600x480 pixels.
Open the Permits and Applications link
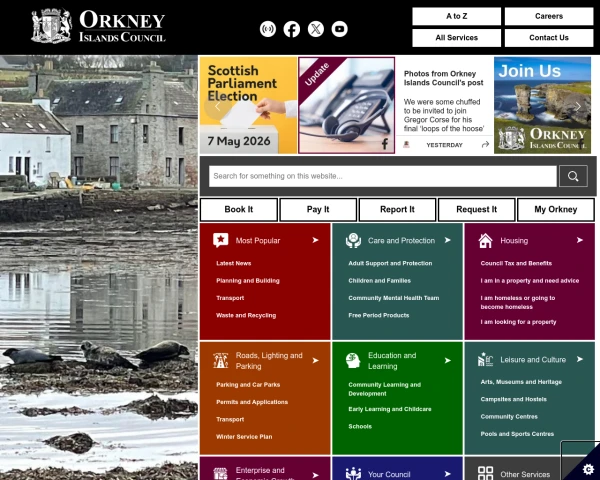[x=252, y=402]
